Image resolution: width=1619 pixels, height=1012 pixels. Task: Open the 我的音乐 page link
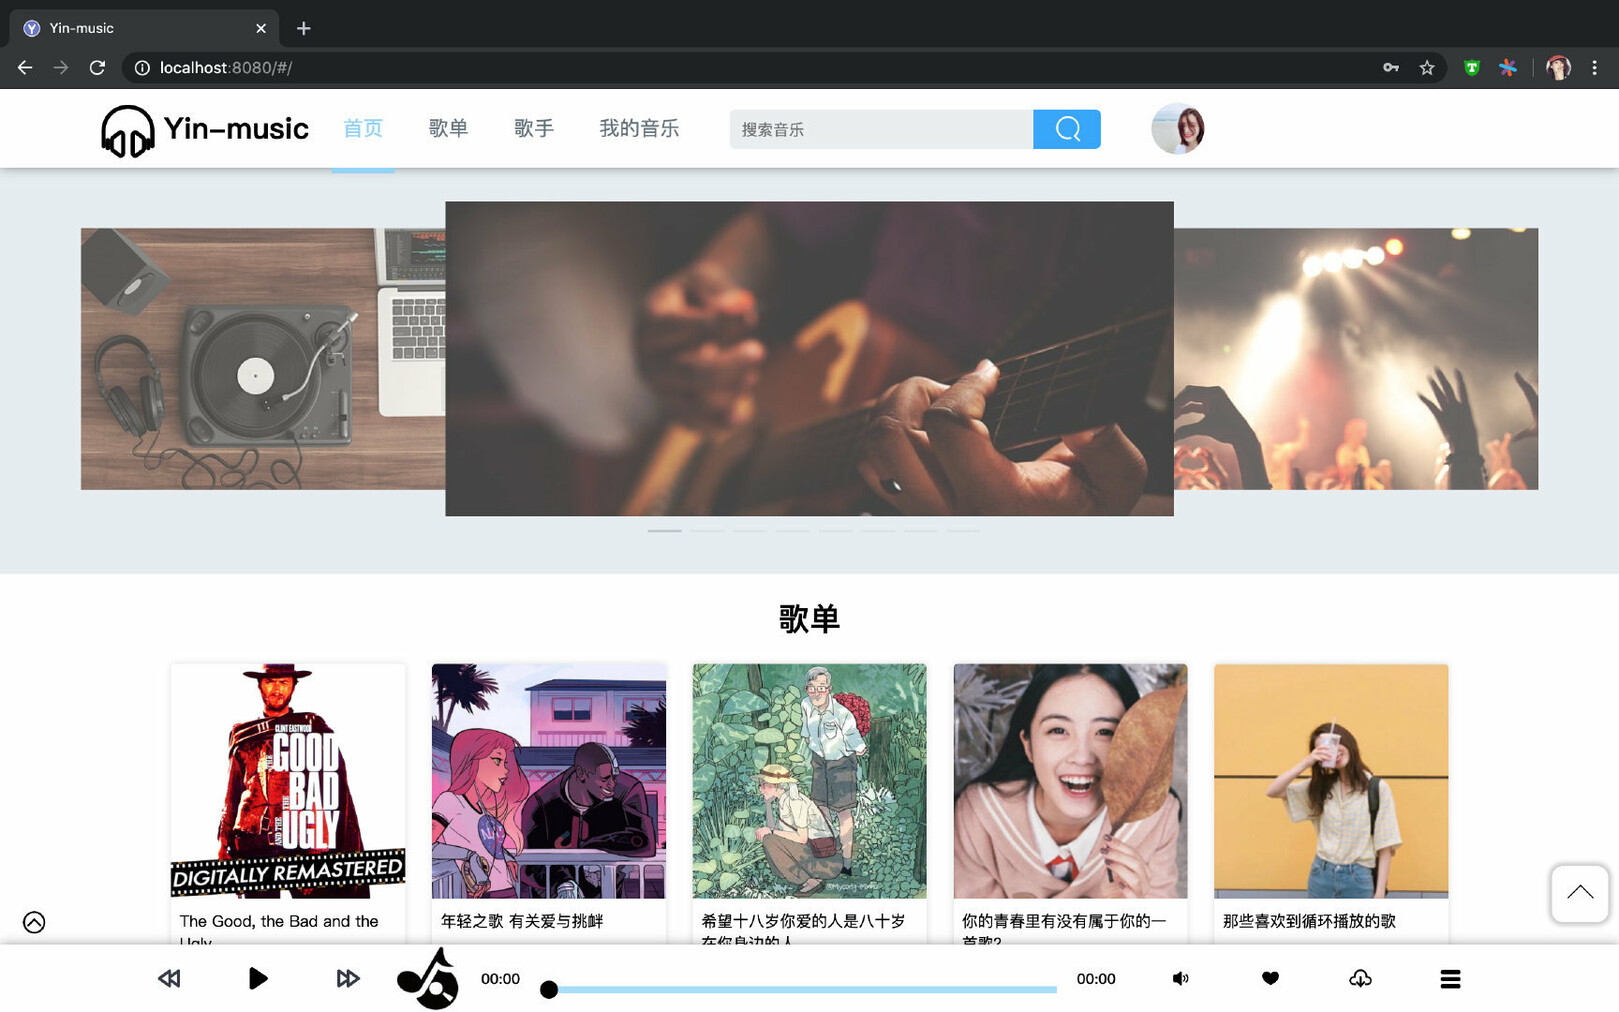coord(639,128)
